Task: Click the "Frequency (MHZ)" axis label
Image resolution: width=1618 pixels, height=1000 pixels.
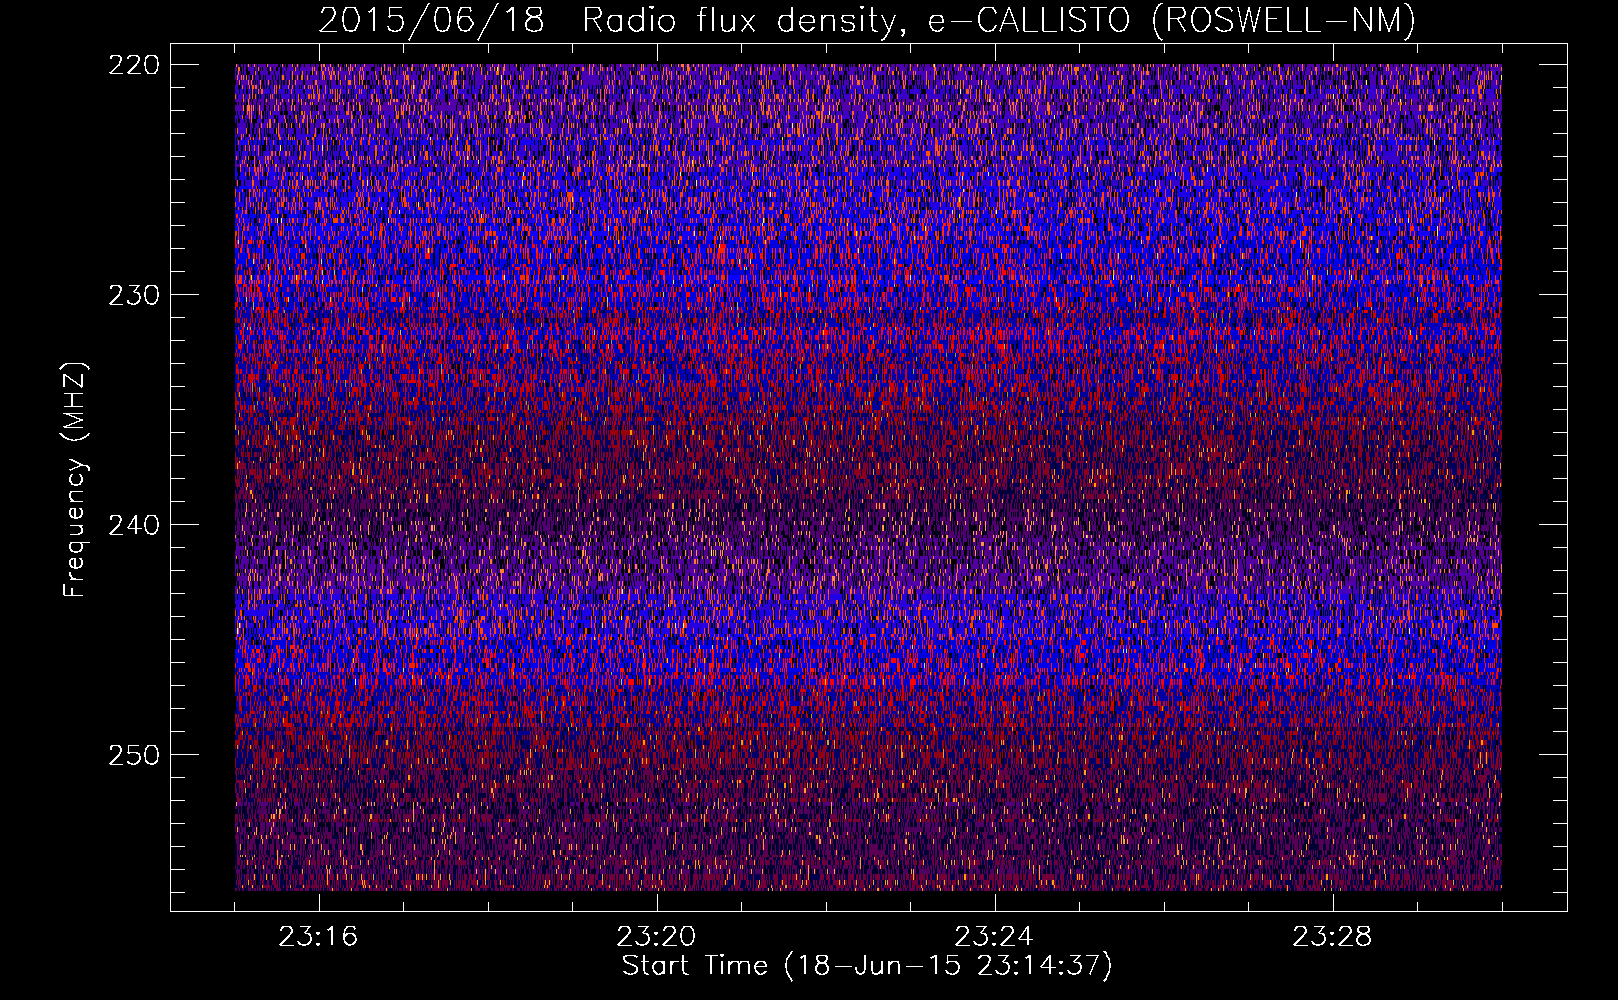Action: [75, 480]
